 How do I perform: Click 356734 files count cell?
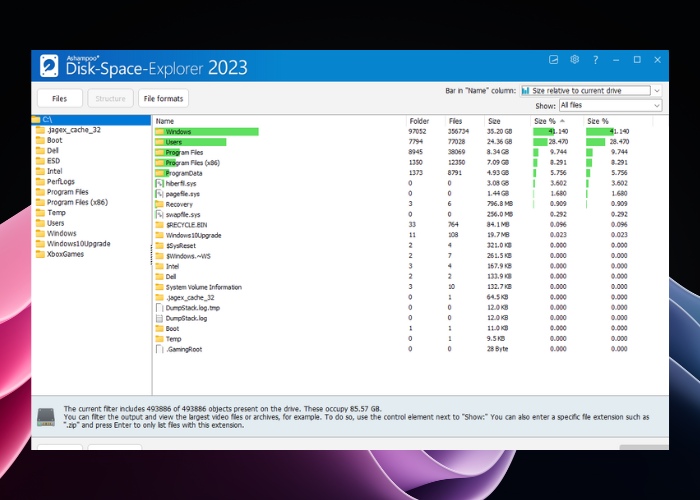pos(458,132)
